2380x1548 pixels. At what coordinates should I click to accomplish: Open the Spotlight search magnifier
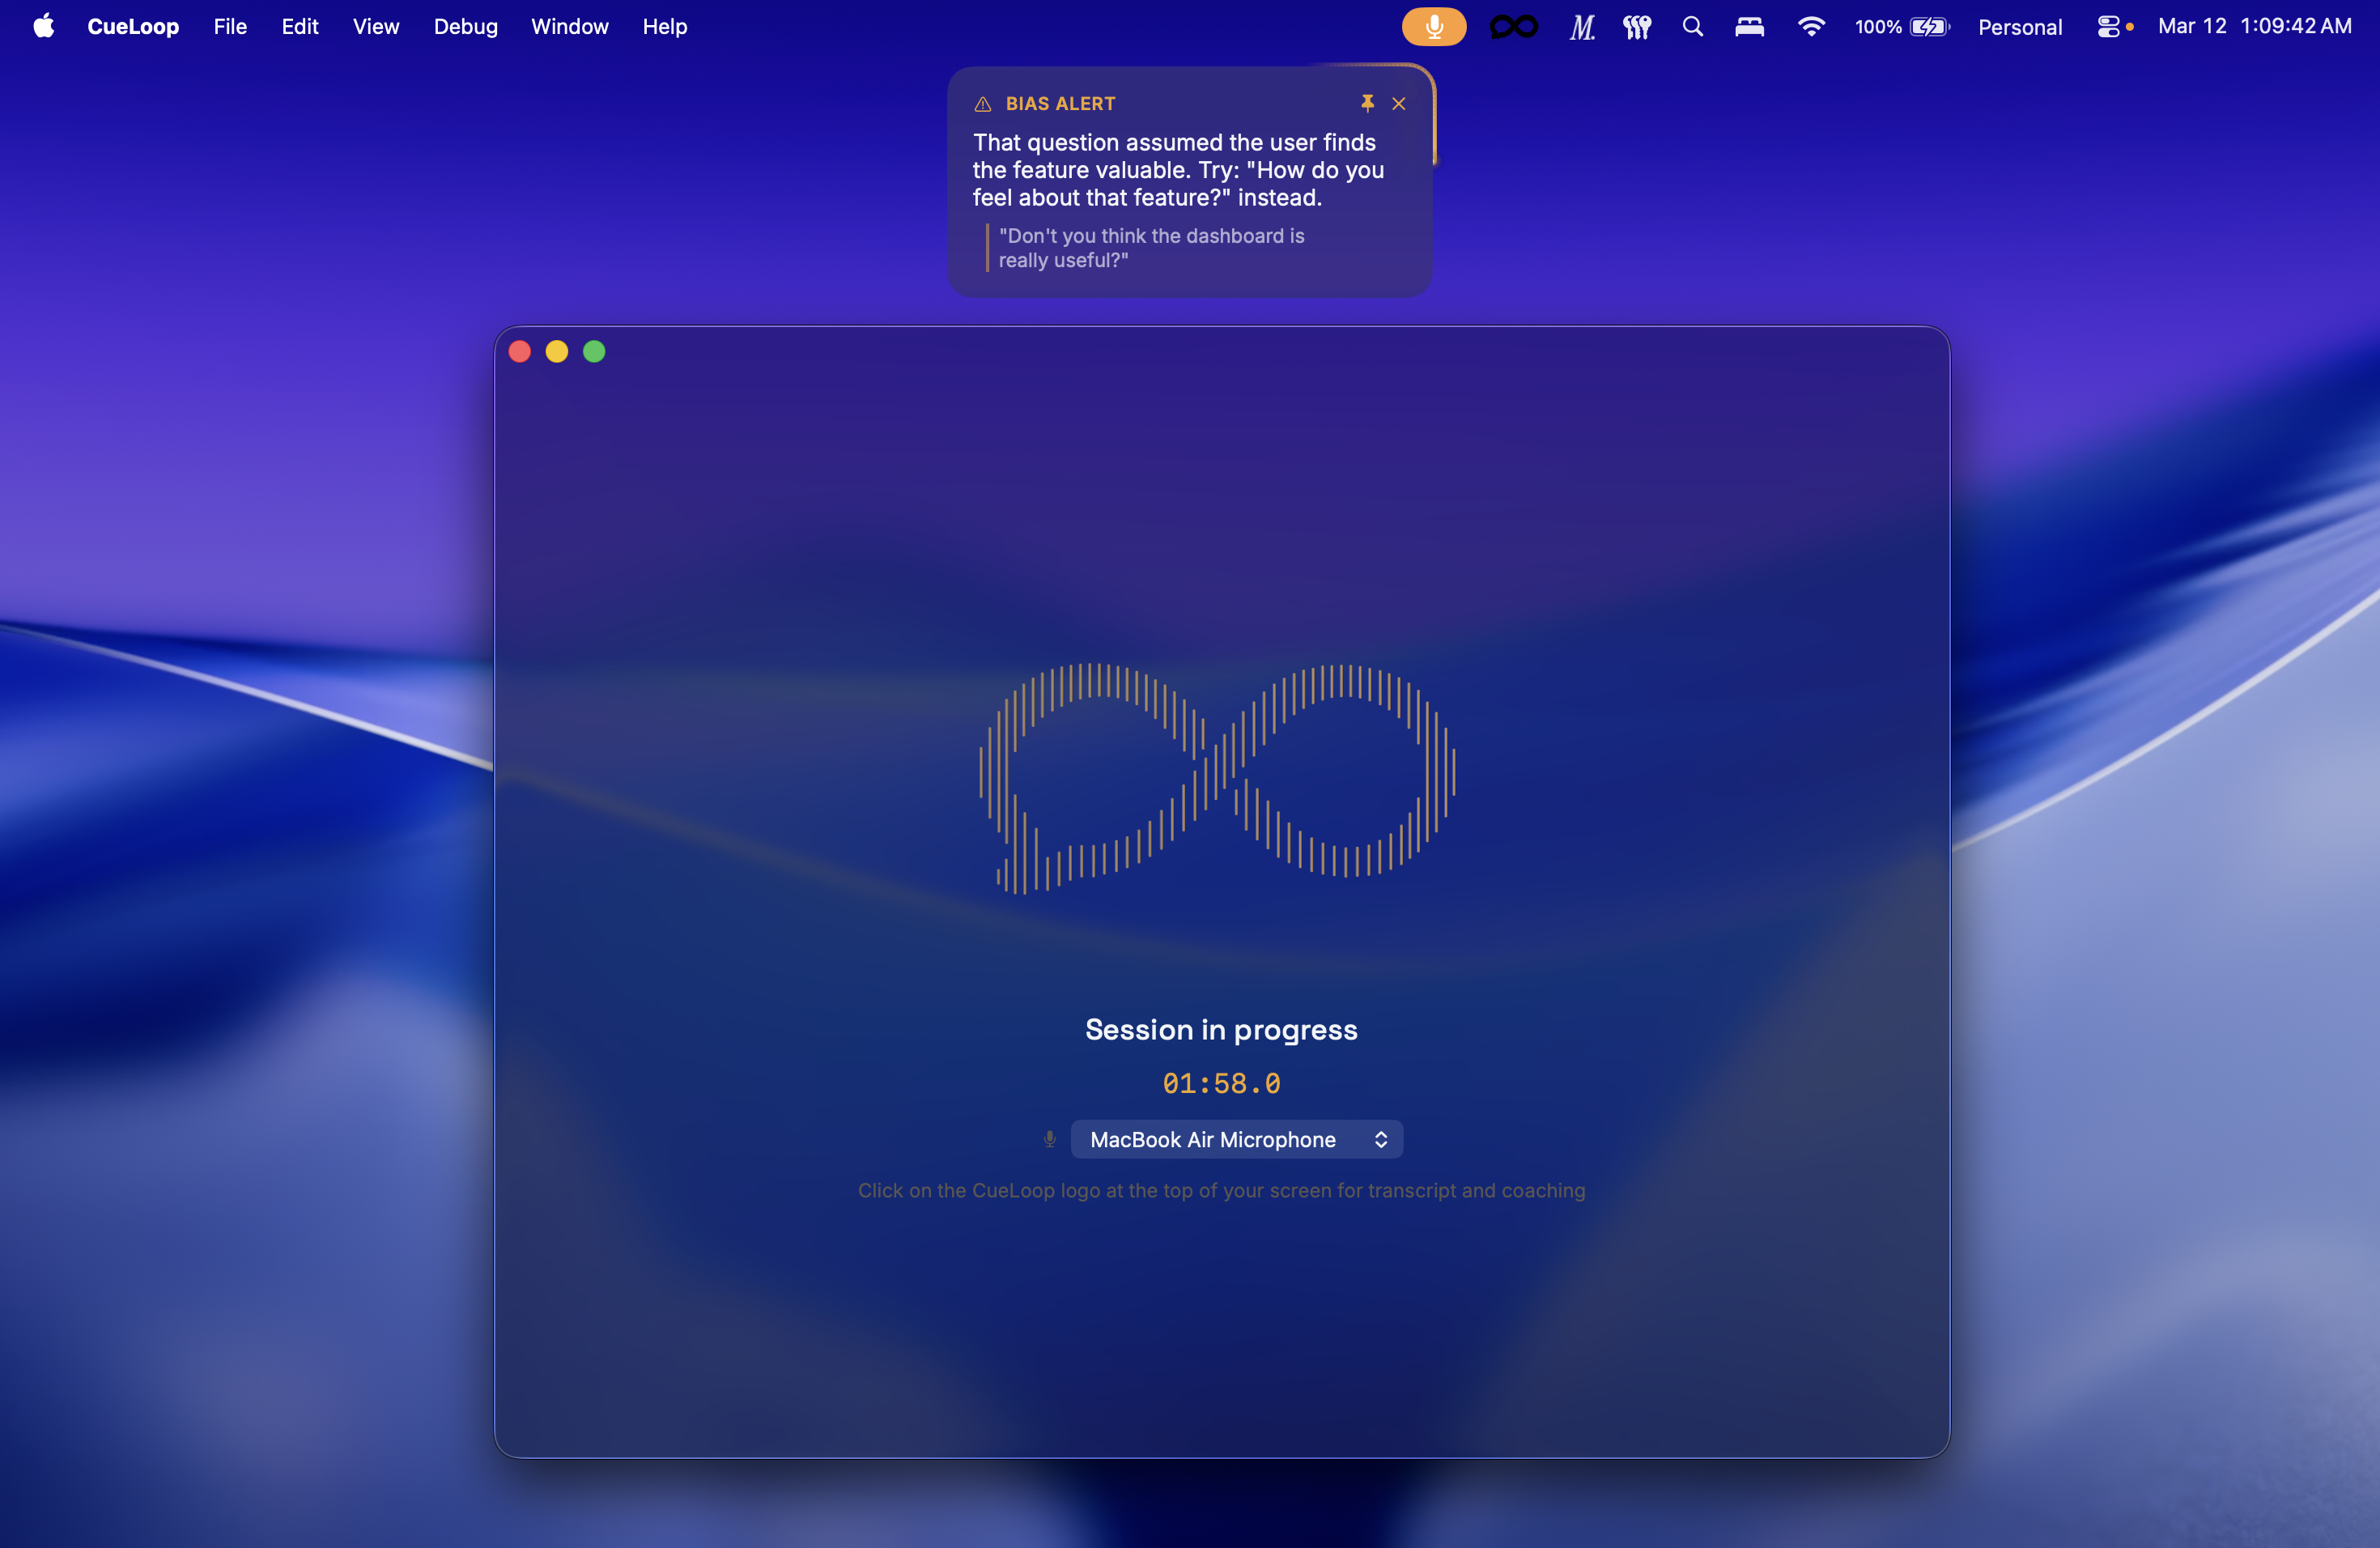pyautogui.click(x=1692, y=27)
